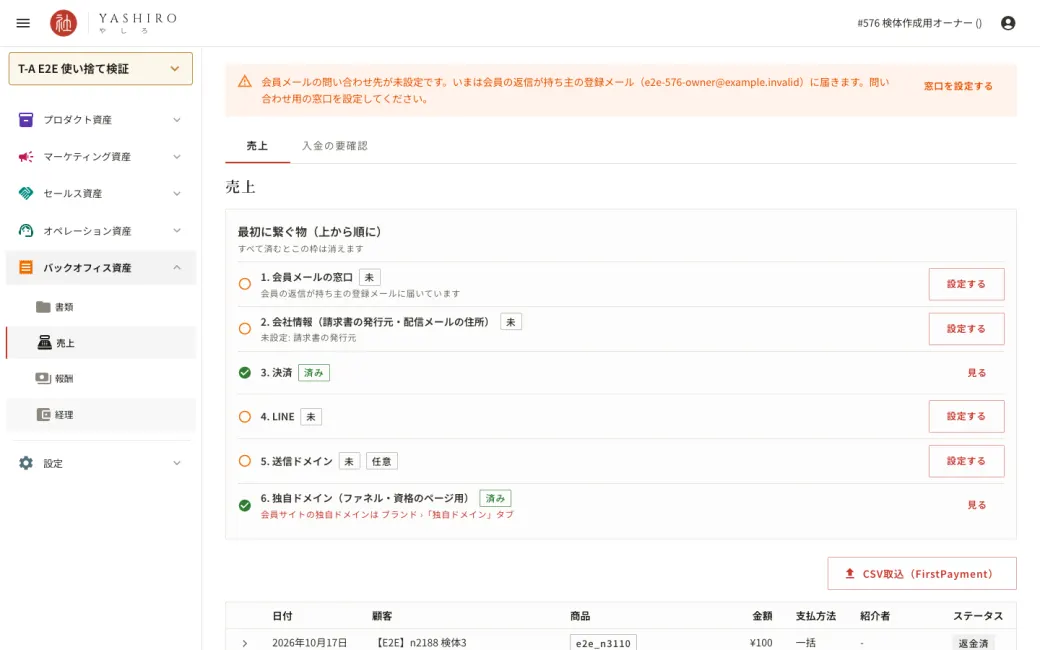Open 経理 in the sidebar
Viewport: 1040px width, 650px height.
tap(101, 415)
